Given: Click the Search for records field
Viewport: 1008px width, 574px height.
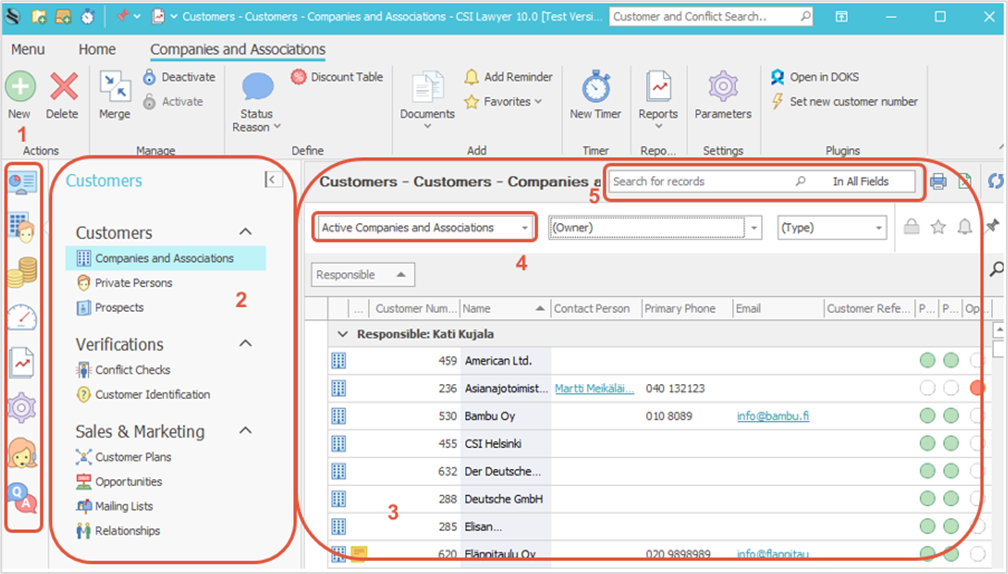Looking at the screenshot, I should click(x=700, y=181).
